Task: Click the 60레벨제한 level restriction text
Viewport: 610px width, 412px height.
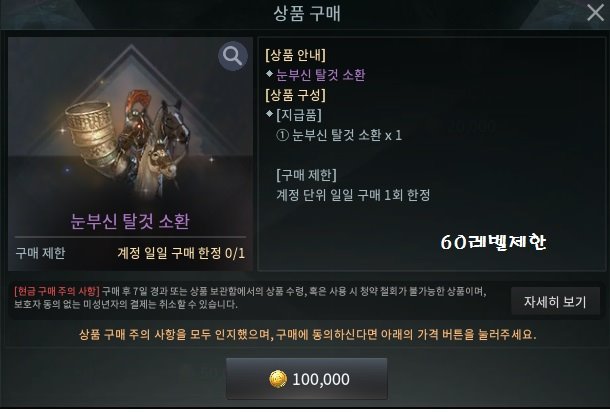Action: 493,242
